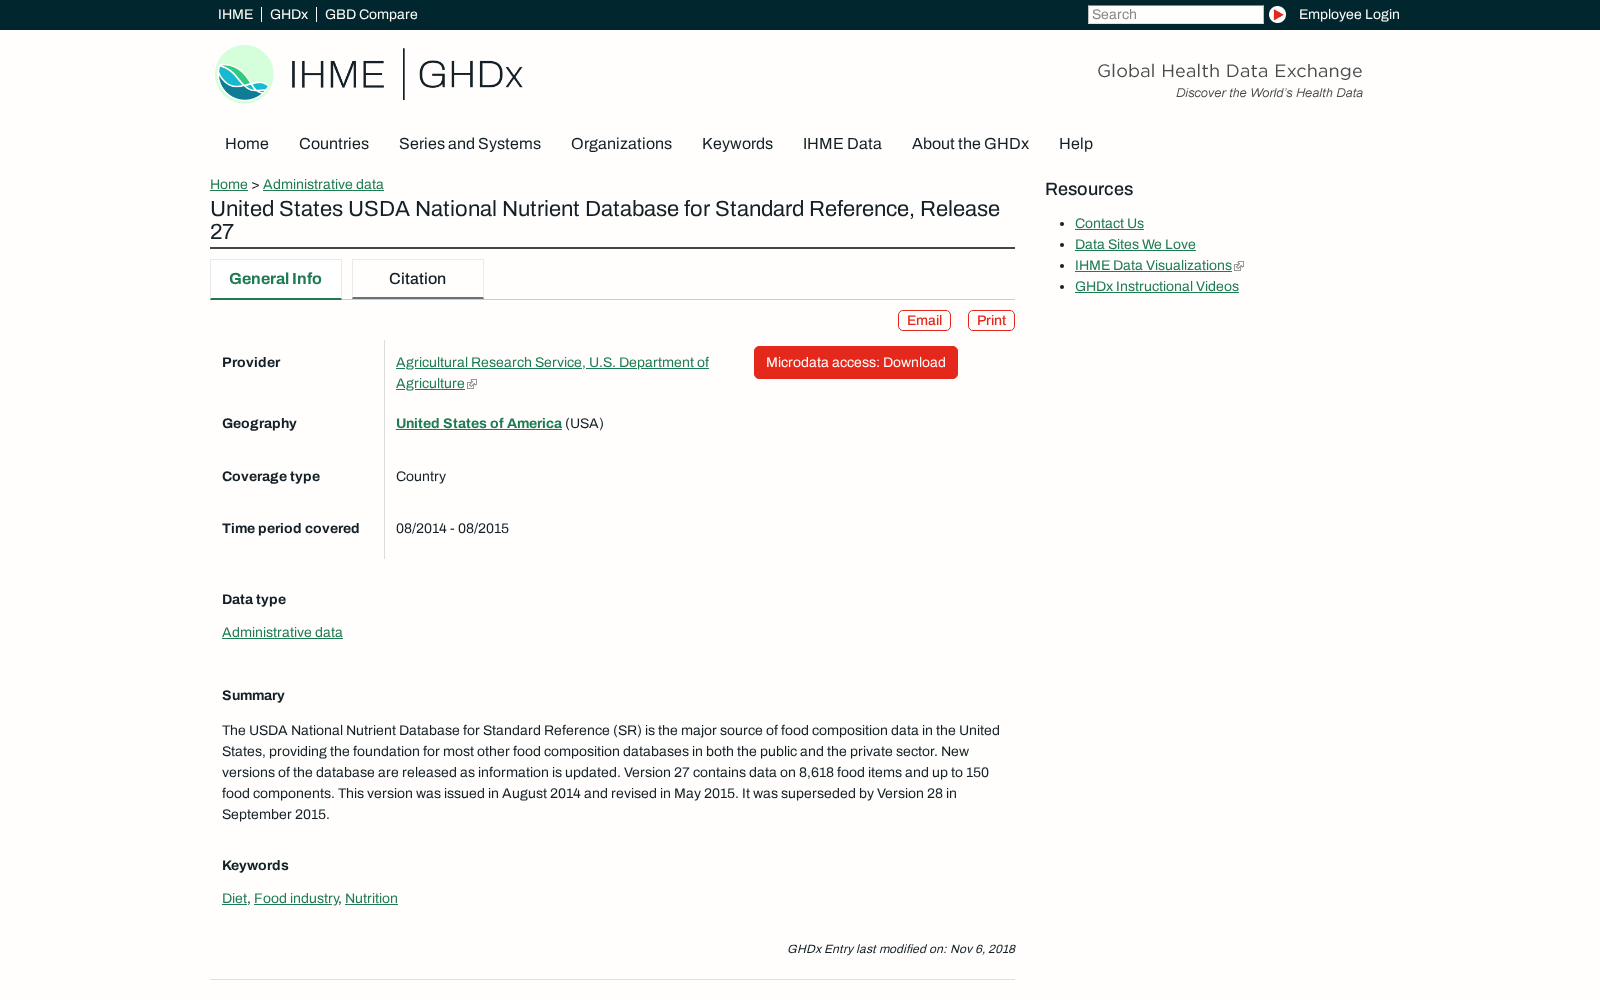The height and width of the screenshot is (1000, 1600).
Task: Open GBD Compare in top bar
Action: point(371,14)
